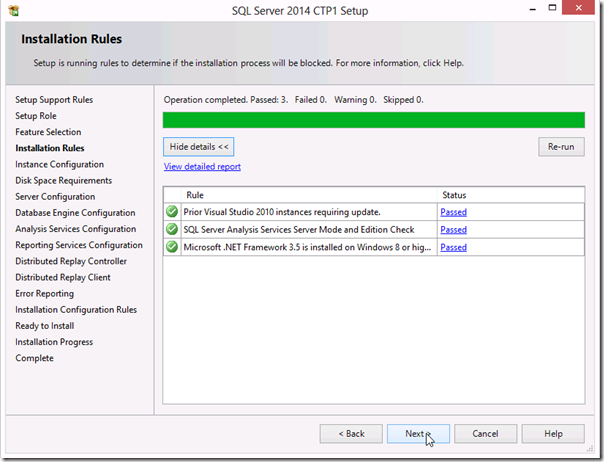This screenshot has height=462, width=604.
Task: Select Error Reporting step
Action: click(44, 294)
